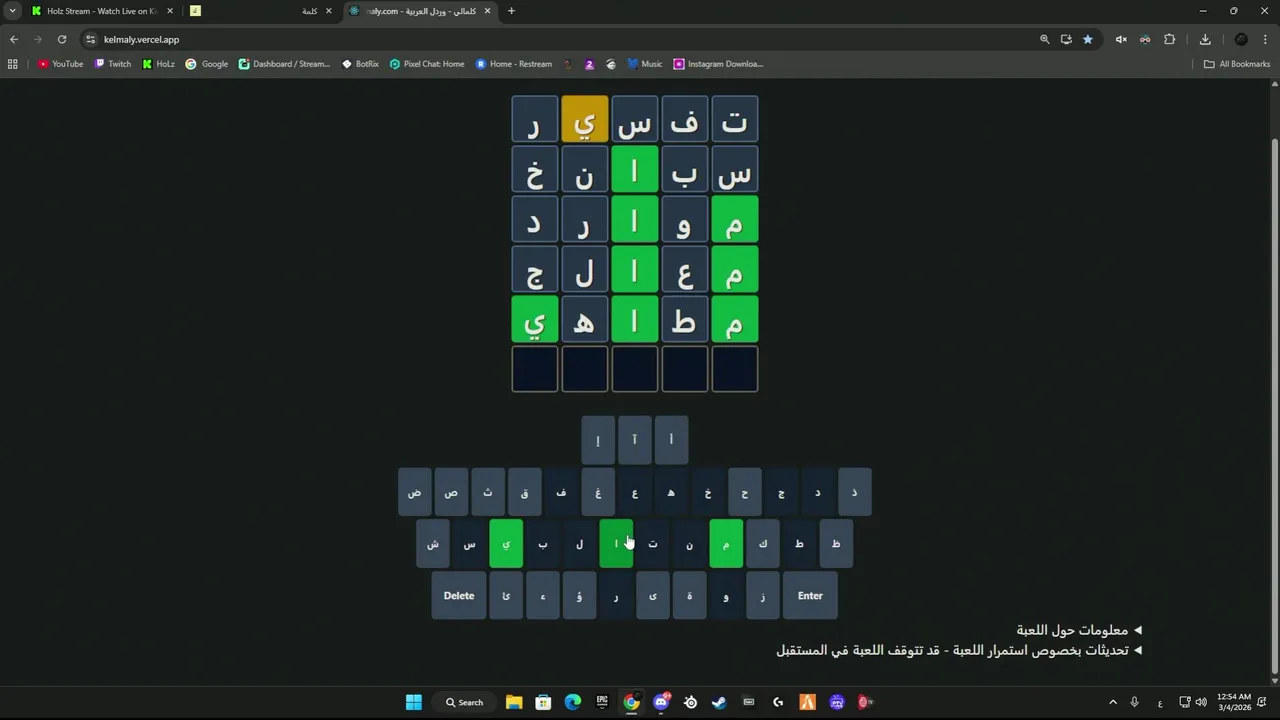This screenshot has width=1280, height=720.
Task: Open YouTube bookmark
Action: 61,64
